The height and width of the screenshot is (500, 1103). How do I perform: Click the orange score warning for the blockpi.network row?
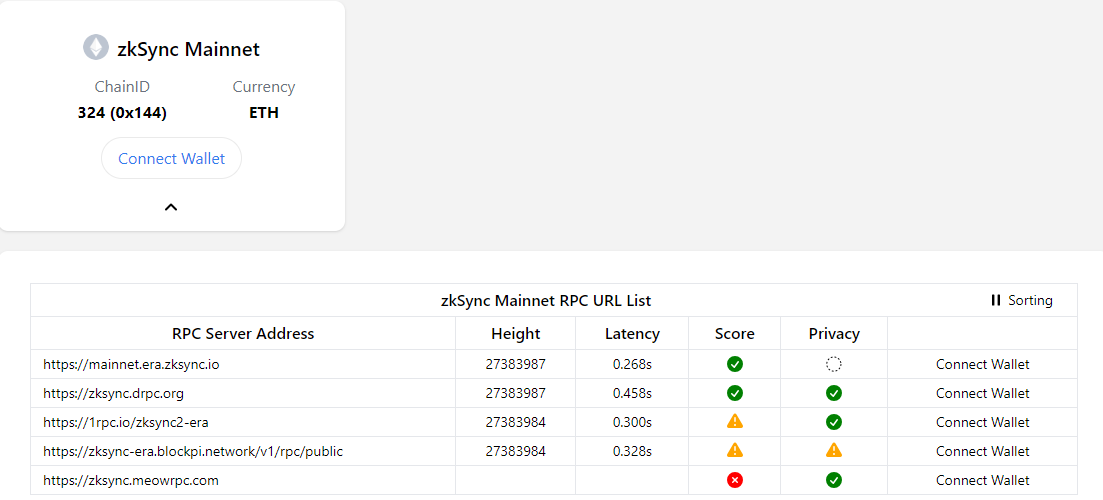[735, 450]
